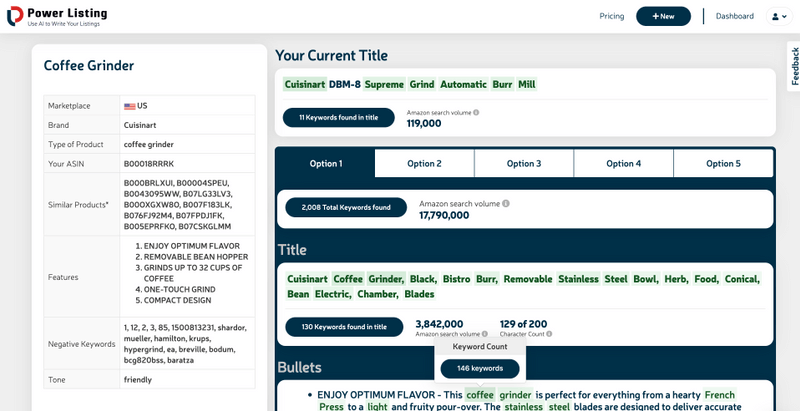Click keyword Blades in the generated title

(x=419, y=294)
